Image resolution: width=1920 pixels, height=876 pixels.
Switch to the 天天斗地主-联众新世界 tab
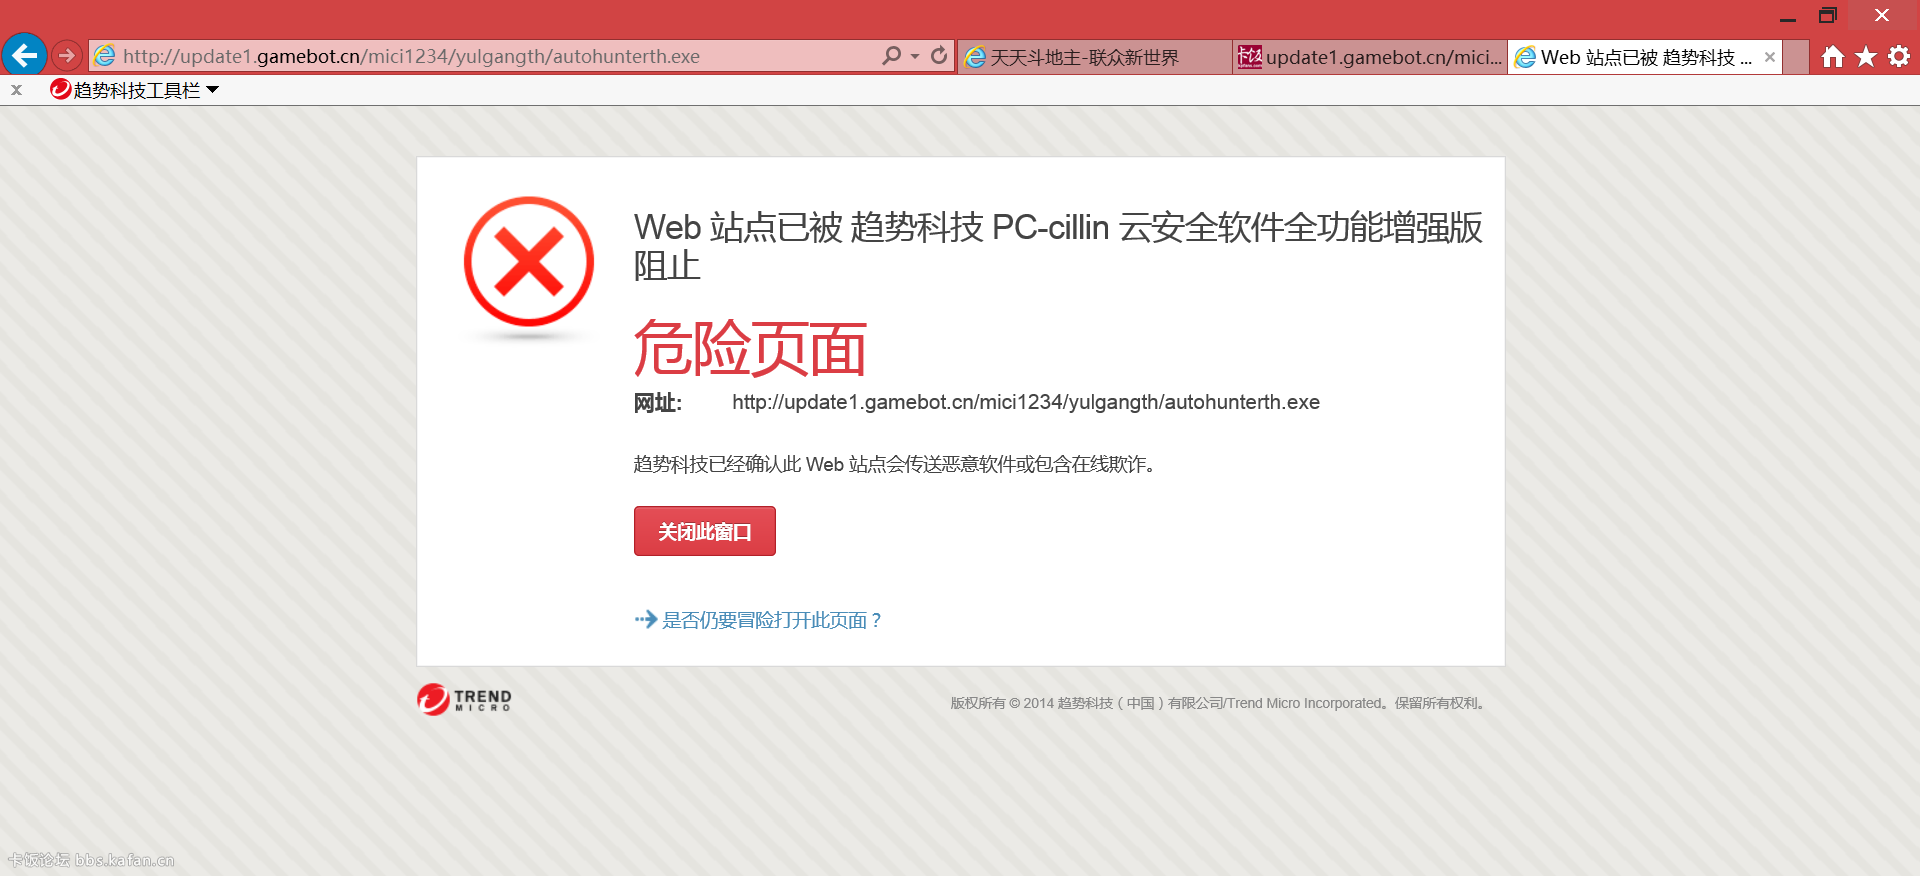pyautogui.click(x=1085, y=58)
